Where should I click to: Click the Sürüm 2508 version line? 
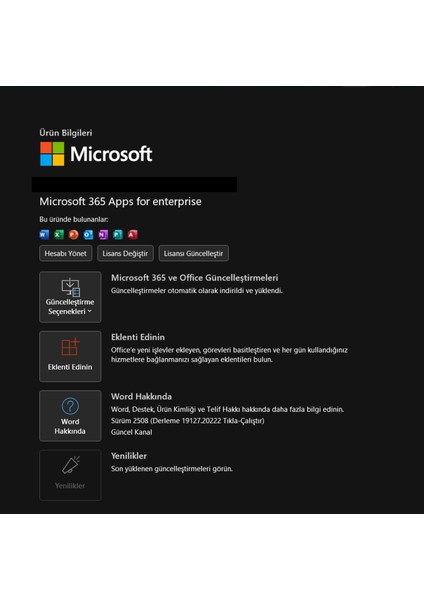click(x=188, y=421)
